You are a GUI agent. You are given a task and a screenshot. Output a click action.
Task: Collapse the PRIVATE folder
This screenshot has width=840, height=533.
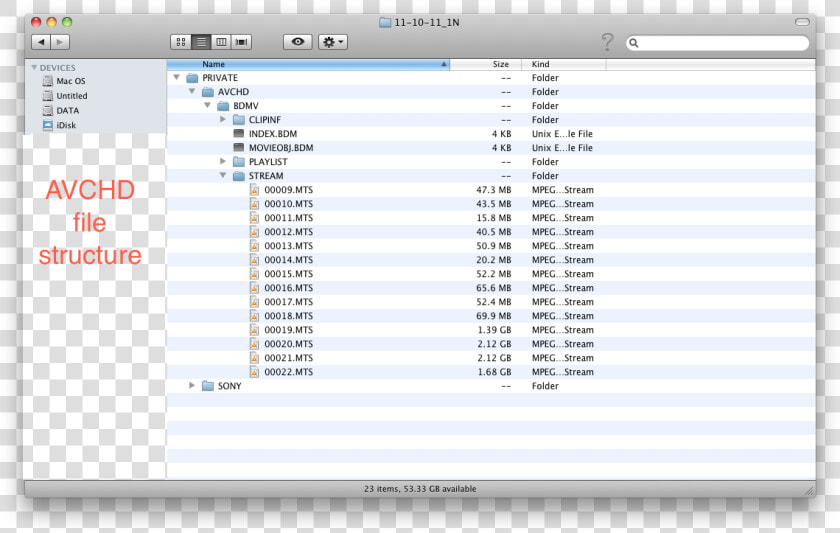tap(176, 78)
